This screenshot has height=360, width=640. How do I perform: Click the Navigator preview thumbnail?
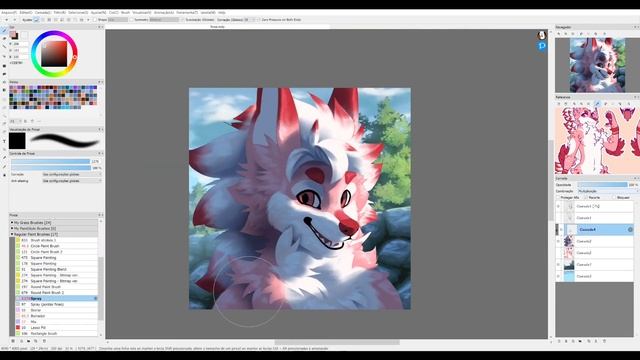pos(597,65)
